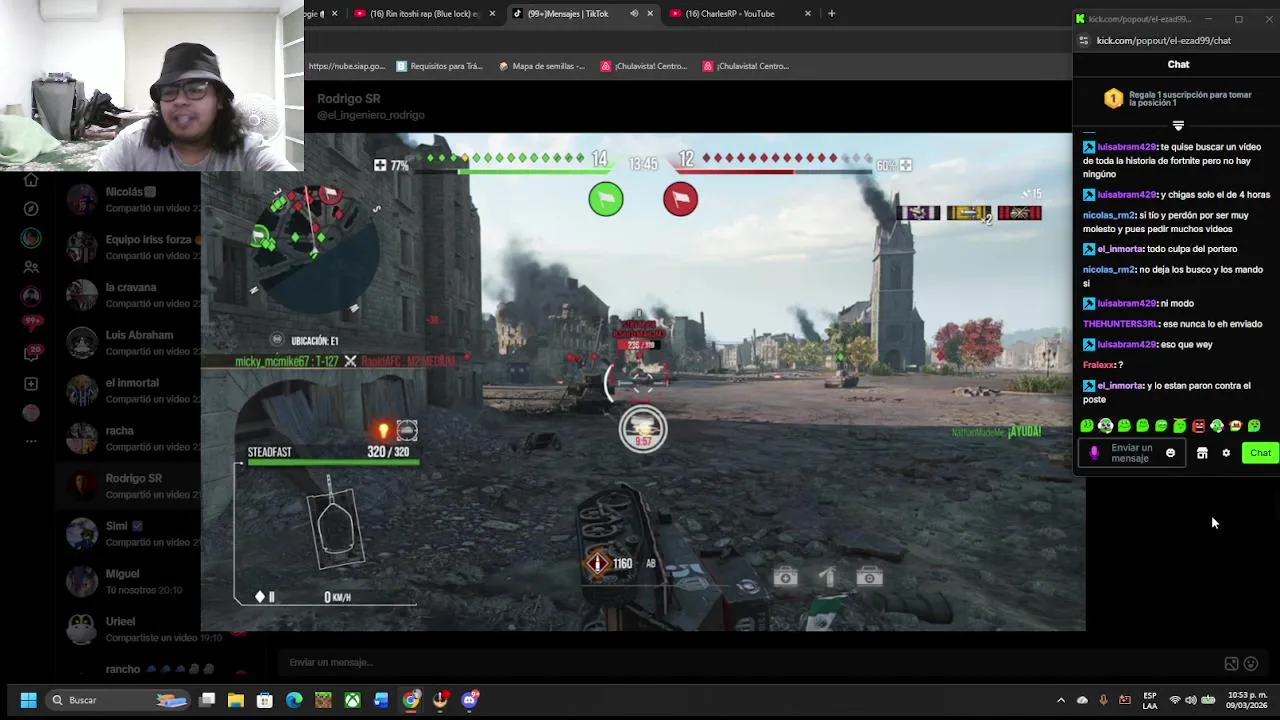This screenshot has height=720, width=1280.
Task: Open Discord from the taskbar
Action: 470,700
